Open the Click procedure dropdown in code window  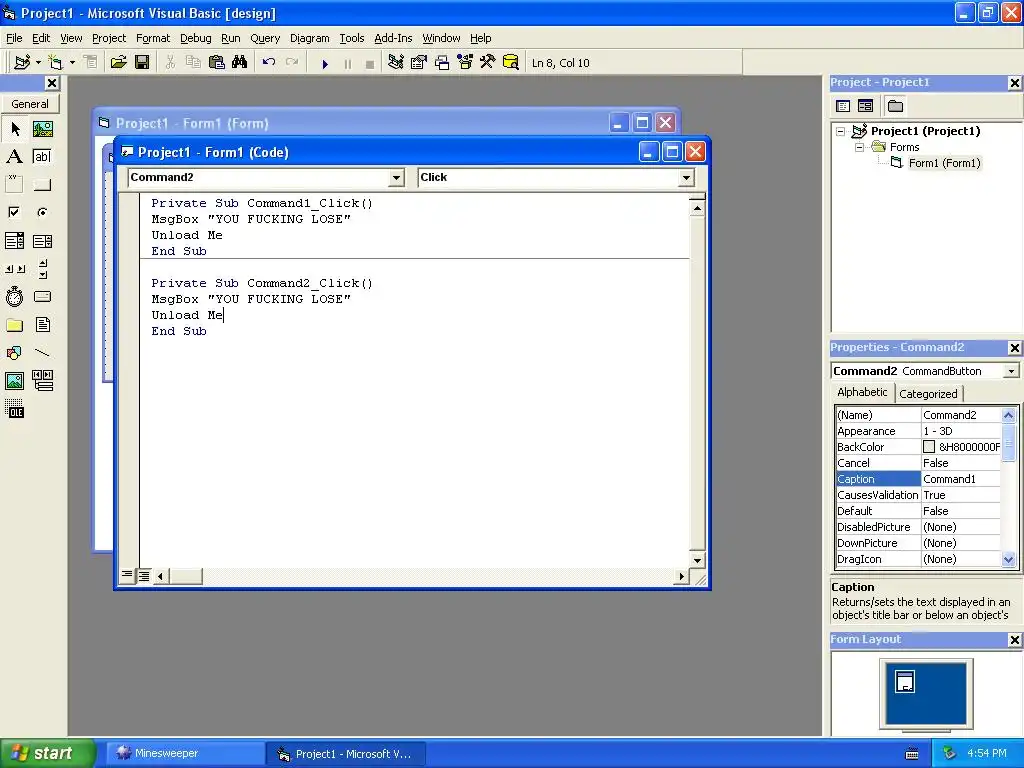(686, 178)
